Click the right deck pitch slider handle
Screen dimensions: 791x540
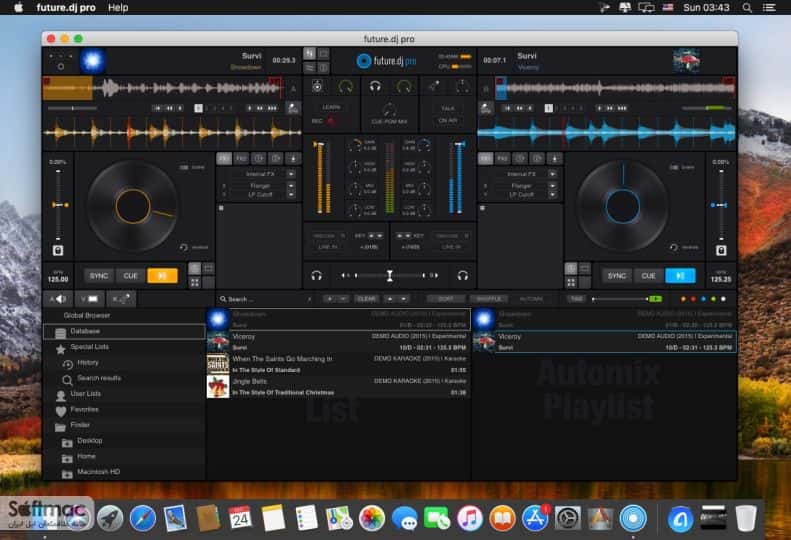coord(719,205)
